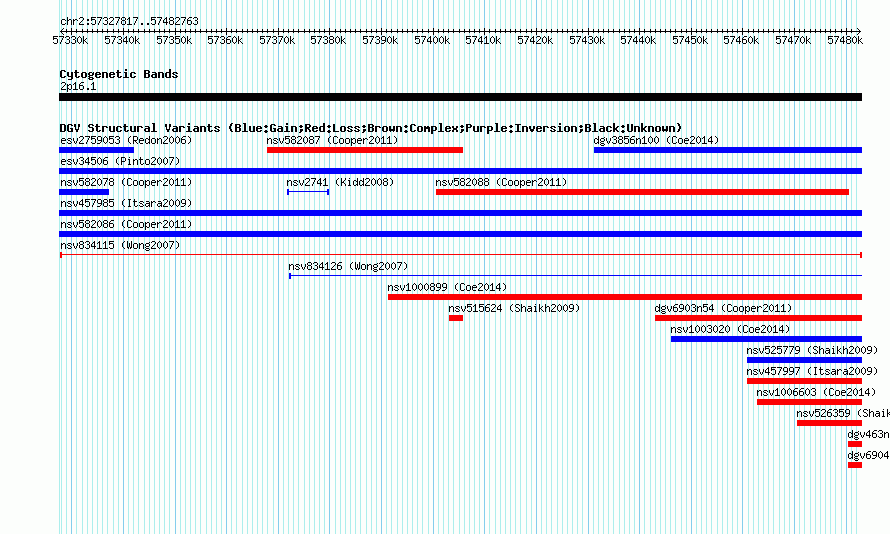Open nsv457997 (Itsara2009) label

point(812,371)
